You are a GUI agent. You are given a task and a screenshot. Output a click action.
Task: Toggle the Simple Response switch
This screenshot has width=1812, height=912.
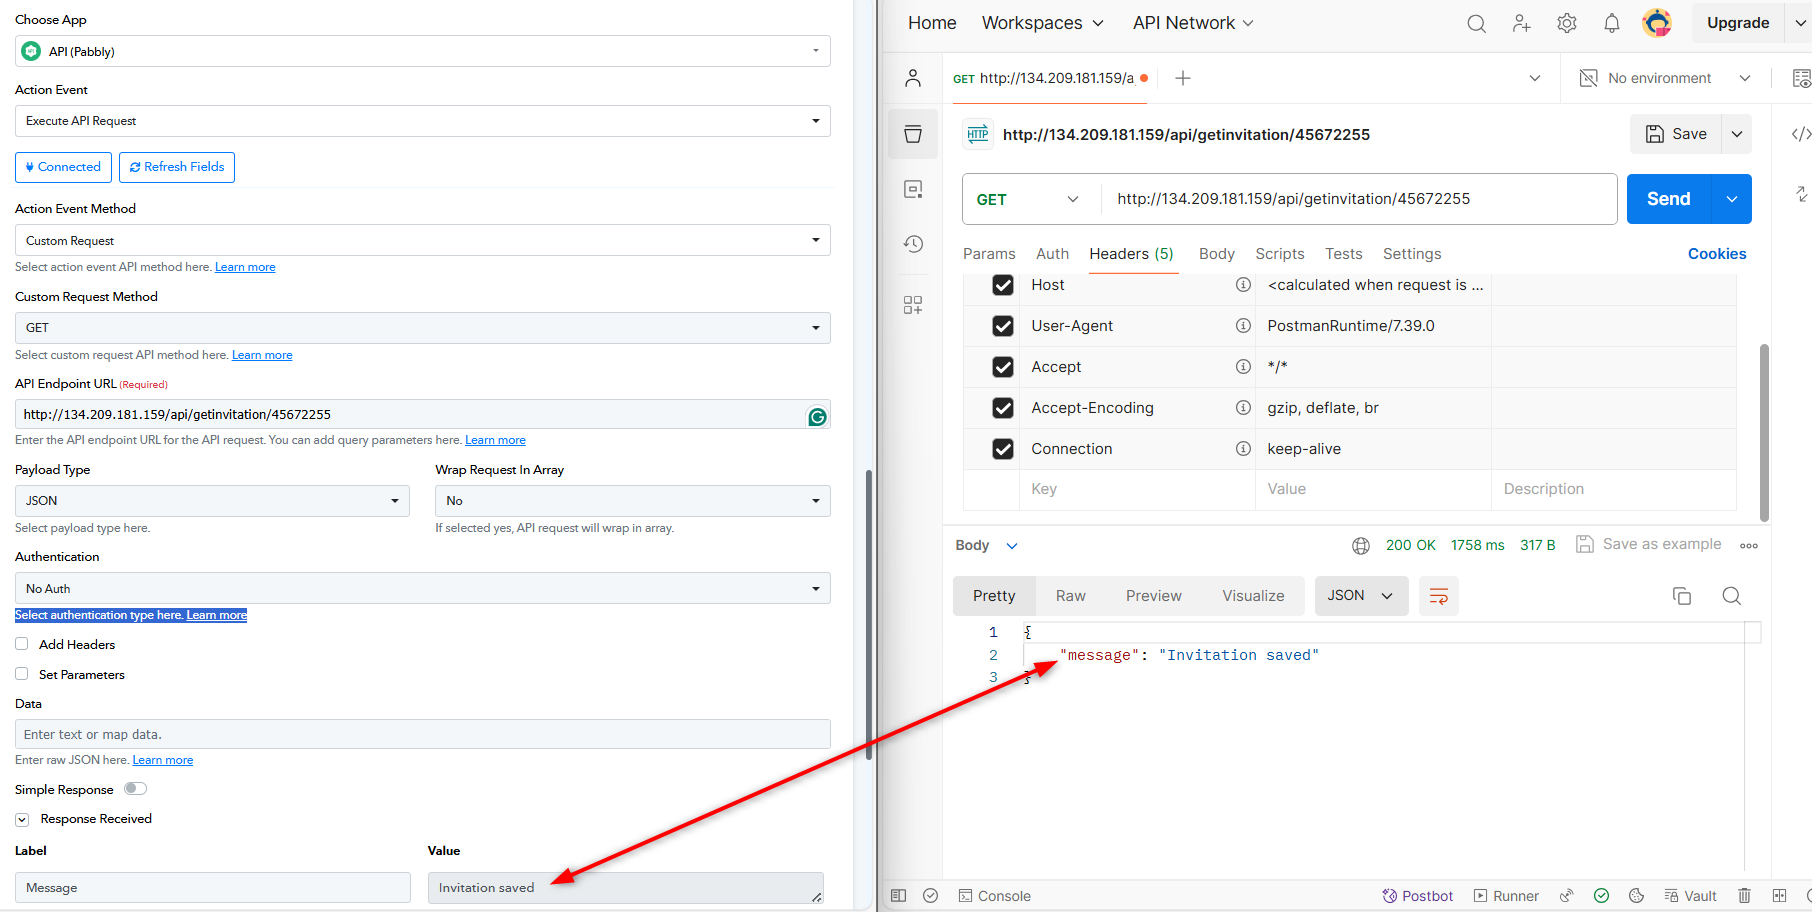pyautogui.click(x=135, y=789)
